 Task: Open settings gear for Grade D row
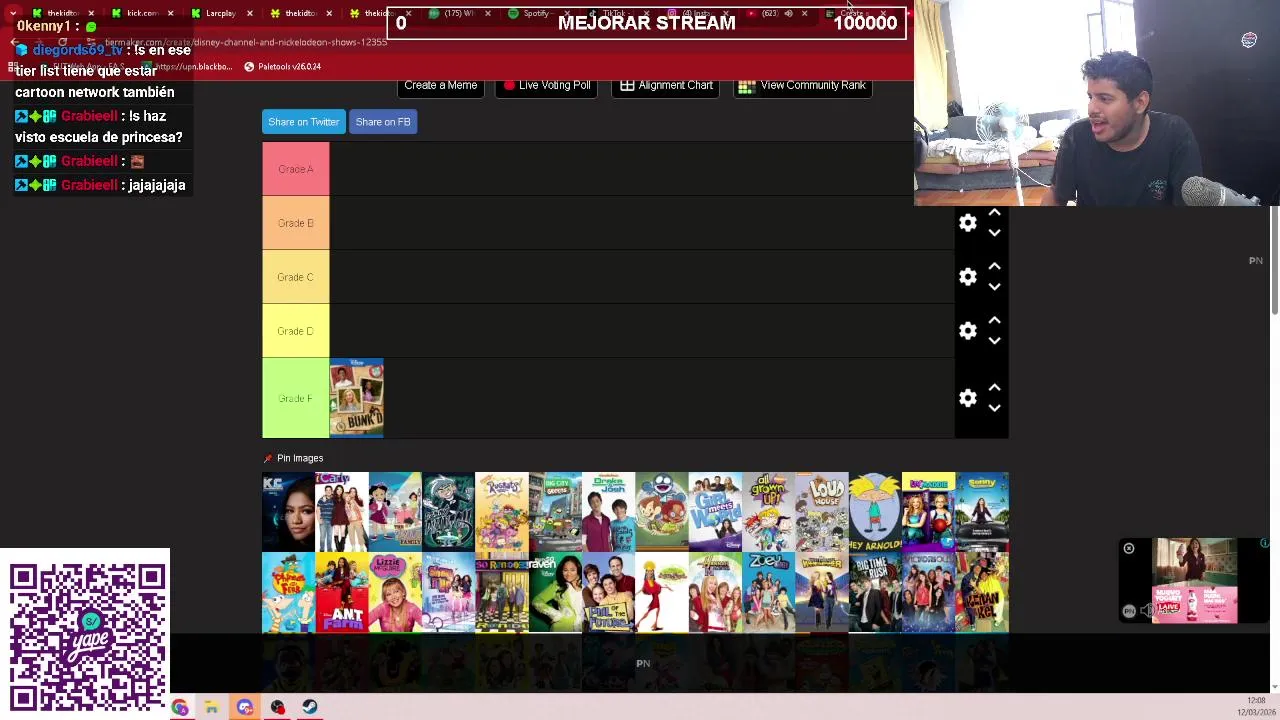(x=967, y=331)
